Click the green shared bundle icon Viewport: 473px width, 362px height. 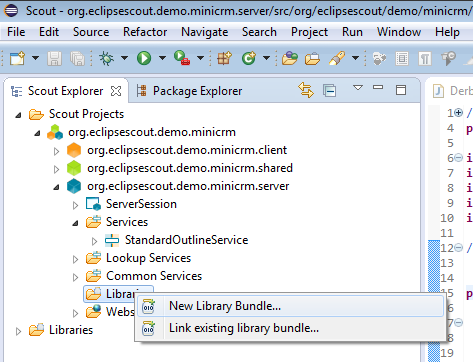pyautogui.click(x=74, y=168)
